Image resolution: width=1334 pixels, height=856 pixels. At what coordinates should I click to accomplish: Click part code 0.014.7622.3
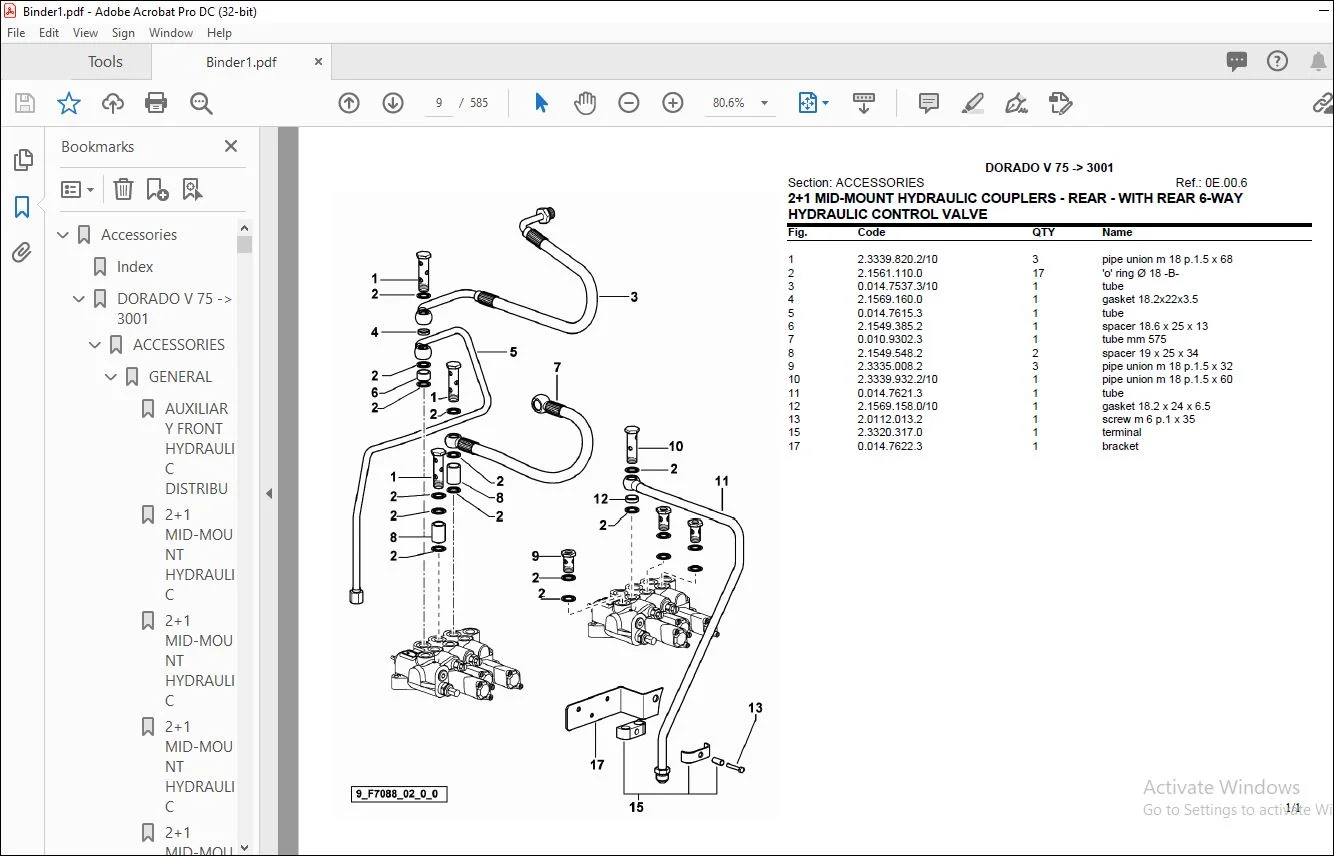pos(889,446)
